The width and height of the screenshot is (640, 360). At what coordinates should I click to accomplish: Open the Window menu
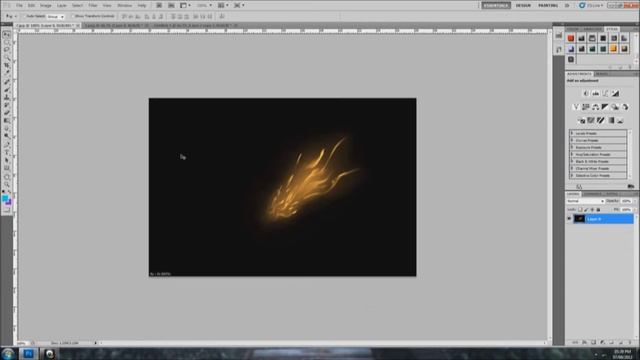click(x=124, y=6)
